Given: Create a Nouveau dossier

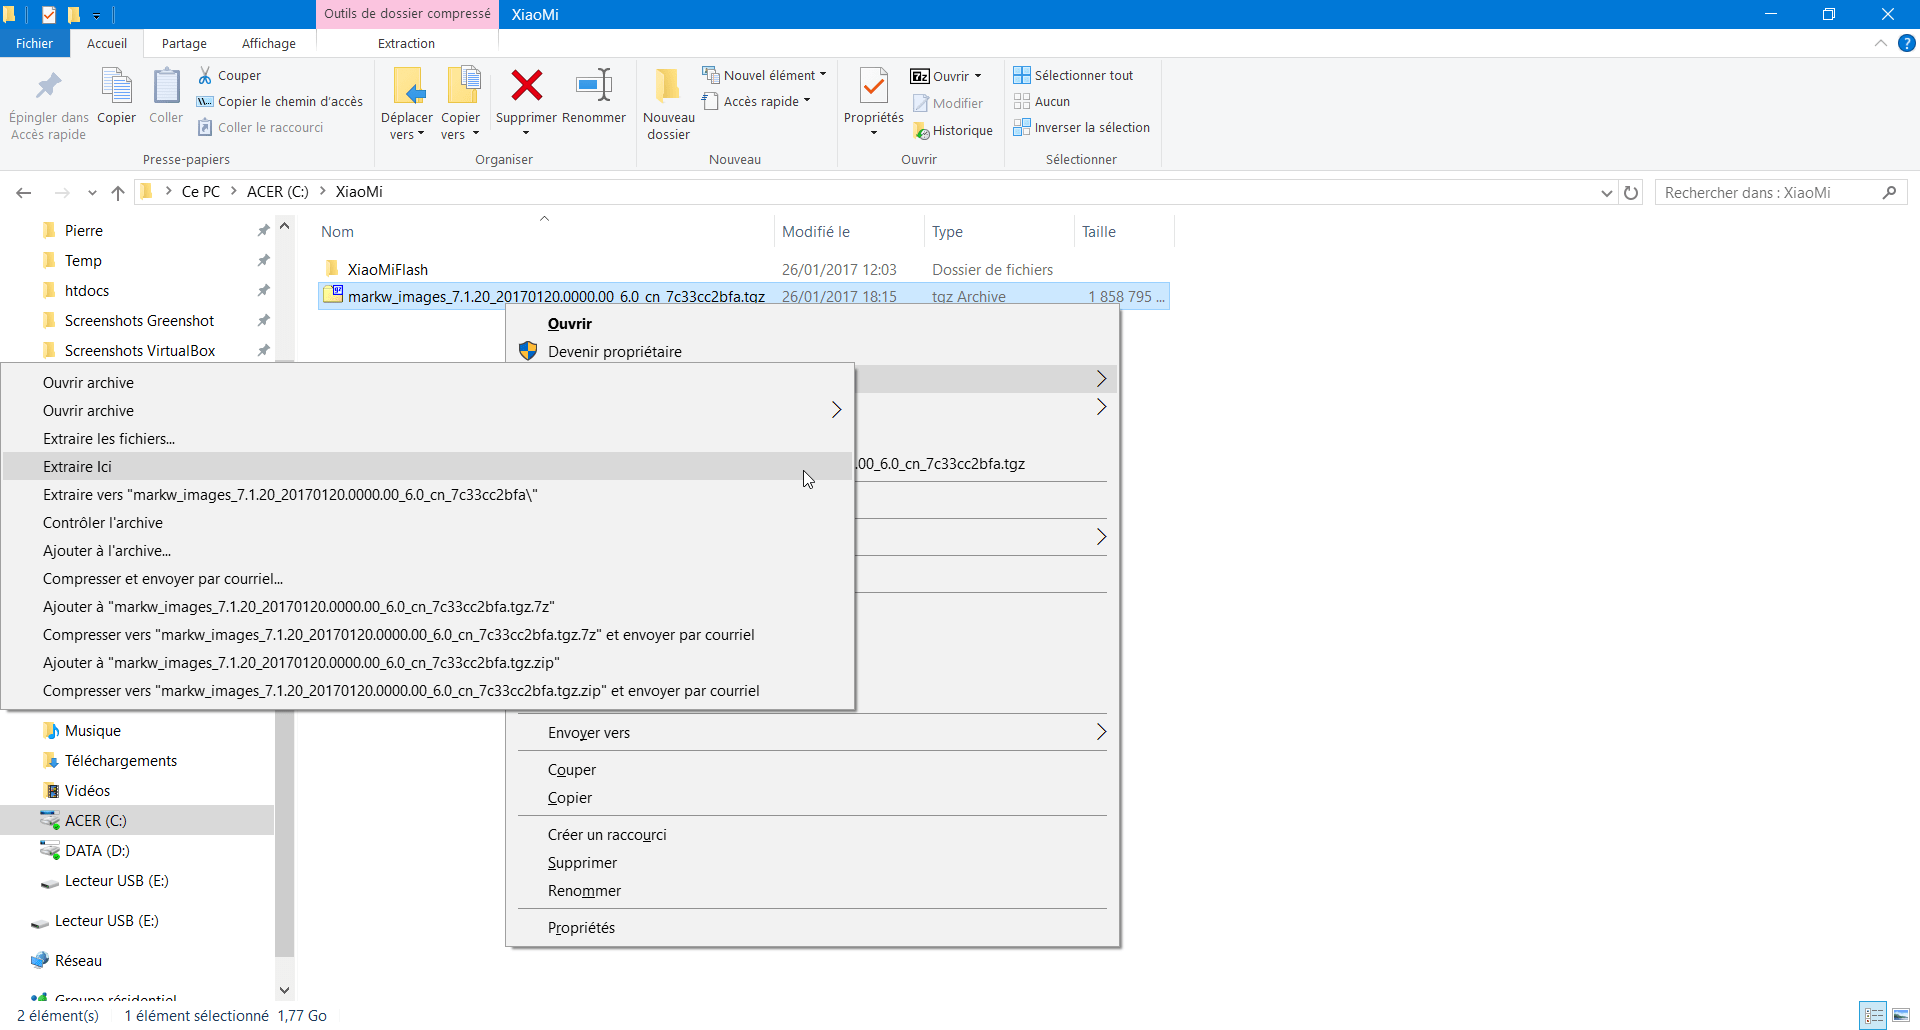Looking at the screenshot, I should [668, 104].
